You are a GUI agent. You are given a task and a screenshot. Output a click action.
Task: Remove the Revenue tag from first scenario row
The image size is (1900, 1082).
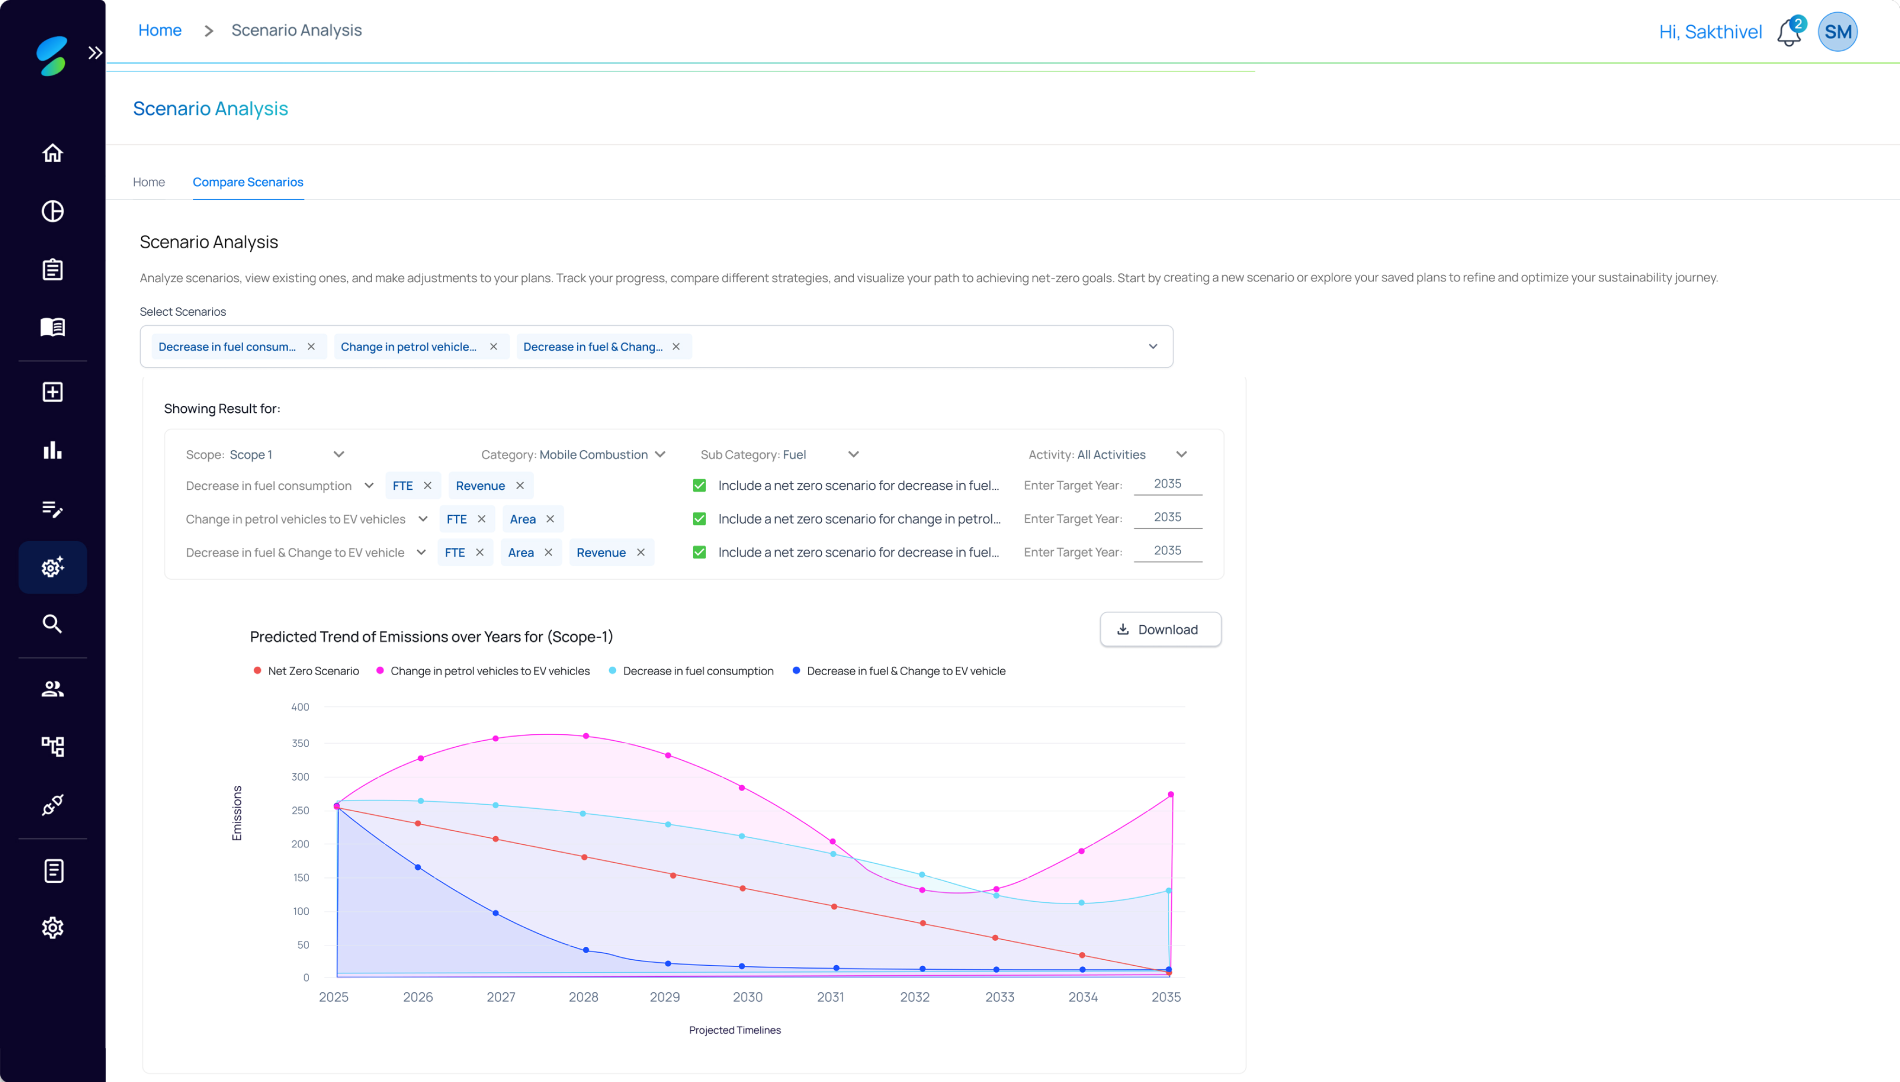(x=520, y=486)
